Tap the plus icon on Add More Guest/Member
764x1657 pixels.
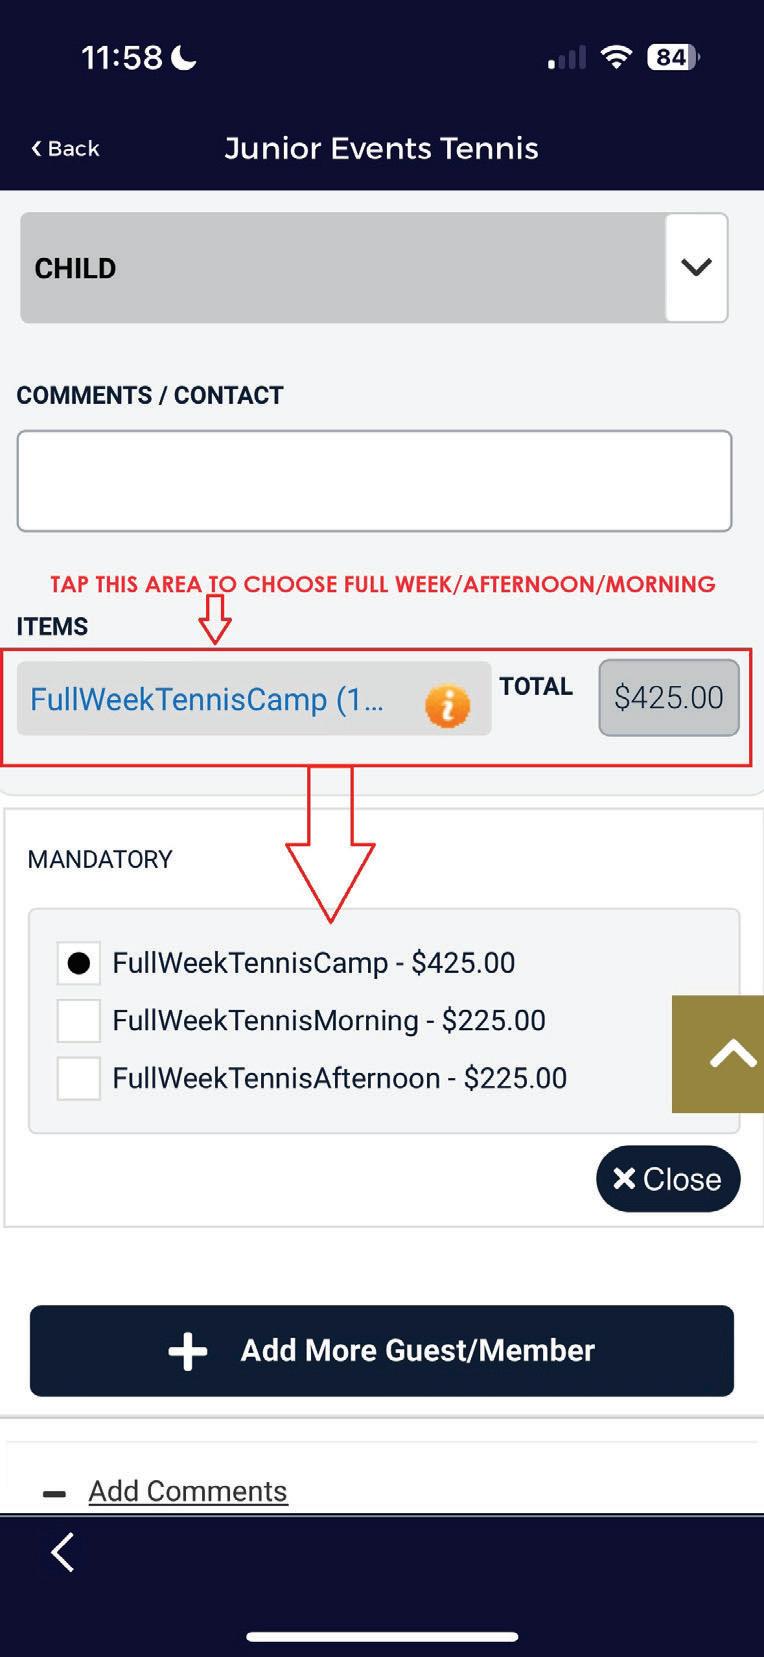[x=188, y=1351]
